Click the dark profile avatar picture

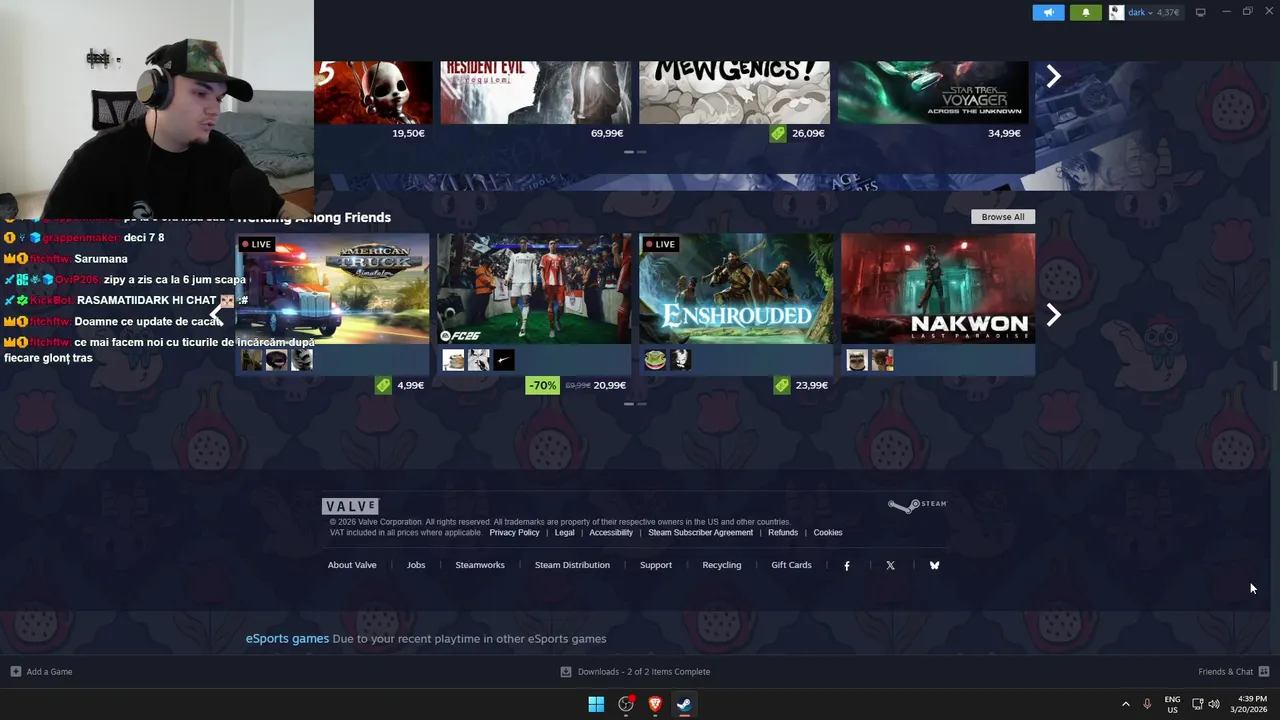click(1116, 12)
